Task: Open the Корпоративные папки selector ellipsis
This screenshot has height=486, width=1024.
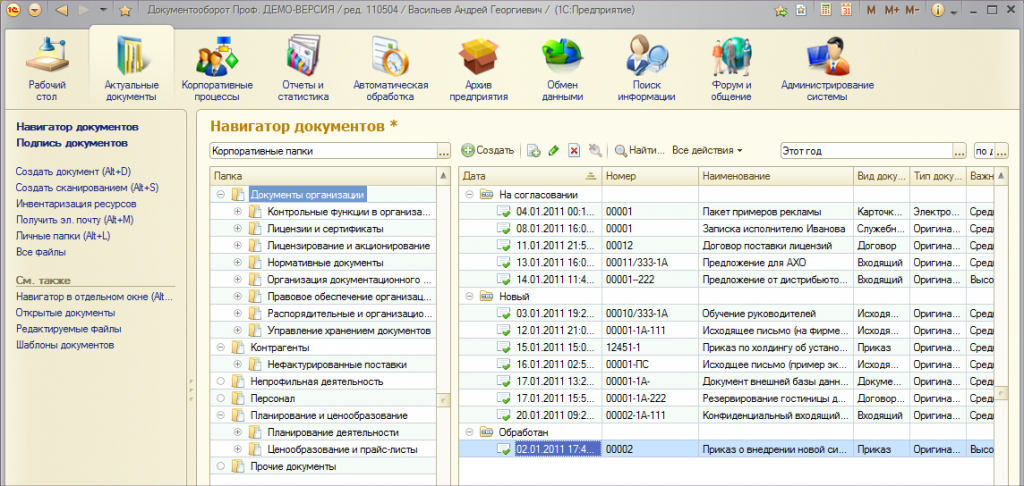Action: click(443, 150)
